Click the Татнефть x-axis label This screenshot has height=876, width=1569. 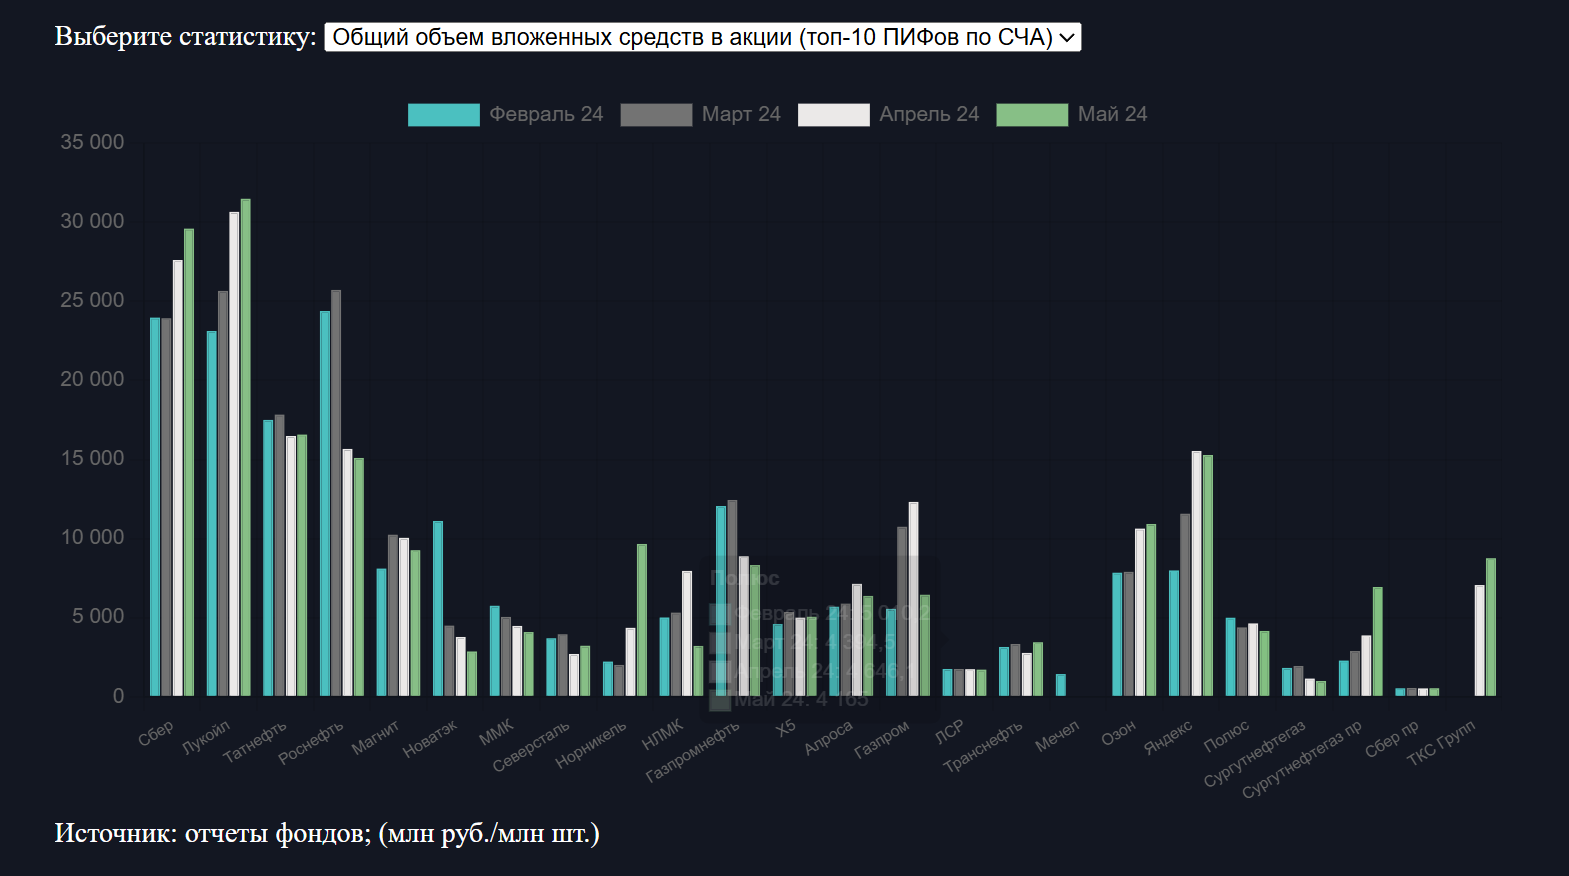[x=254, y=741]
